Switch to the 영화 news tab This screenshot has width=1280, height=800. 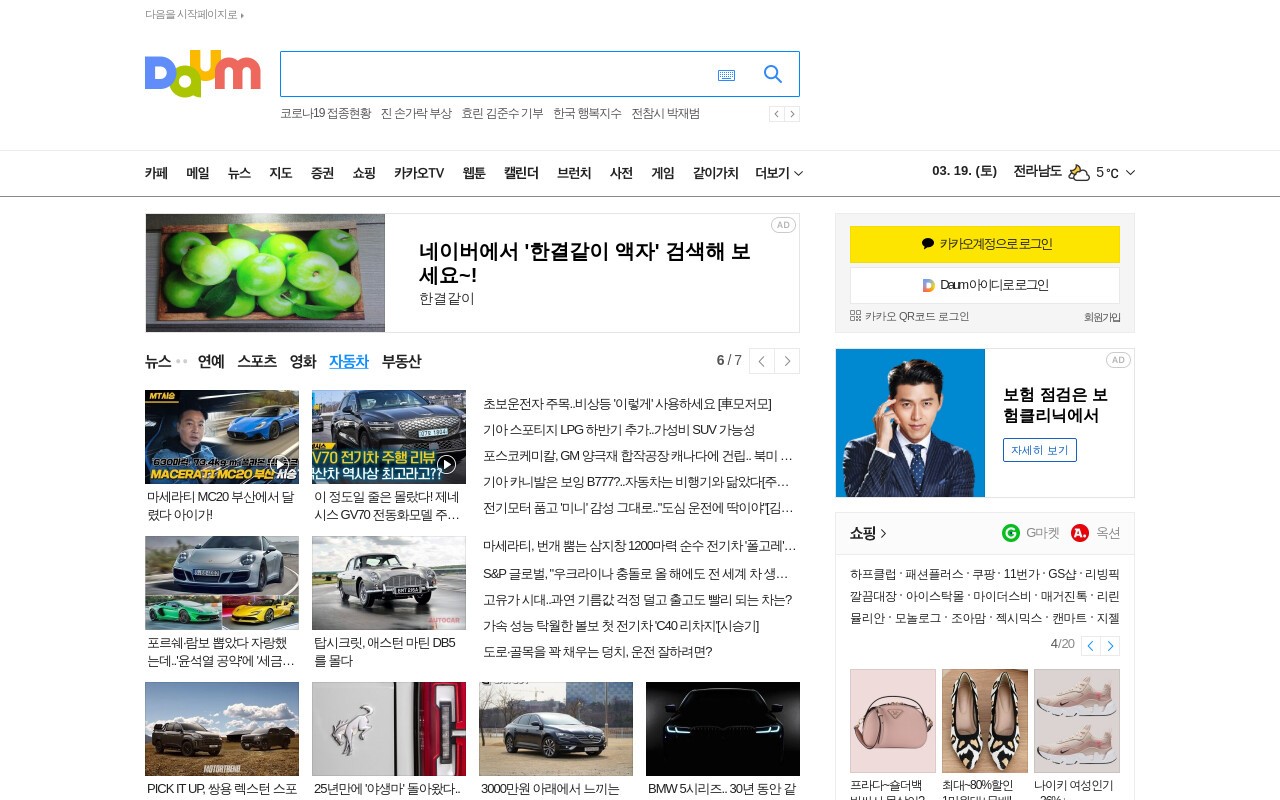[x=303, y=361]
